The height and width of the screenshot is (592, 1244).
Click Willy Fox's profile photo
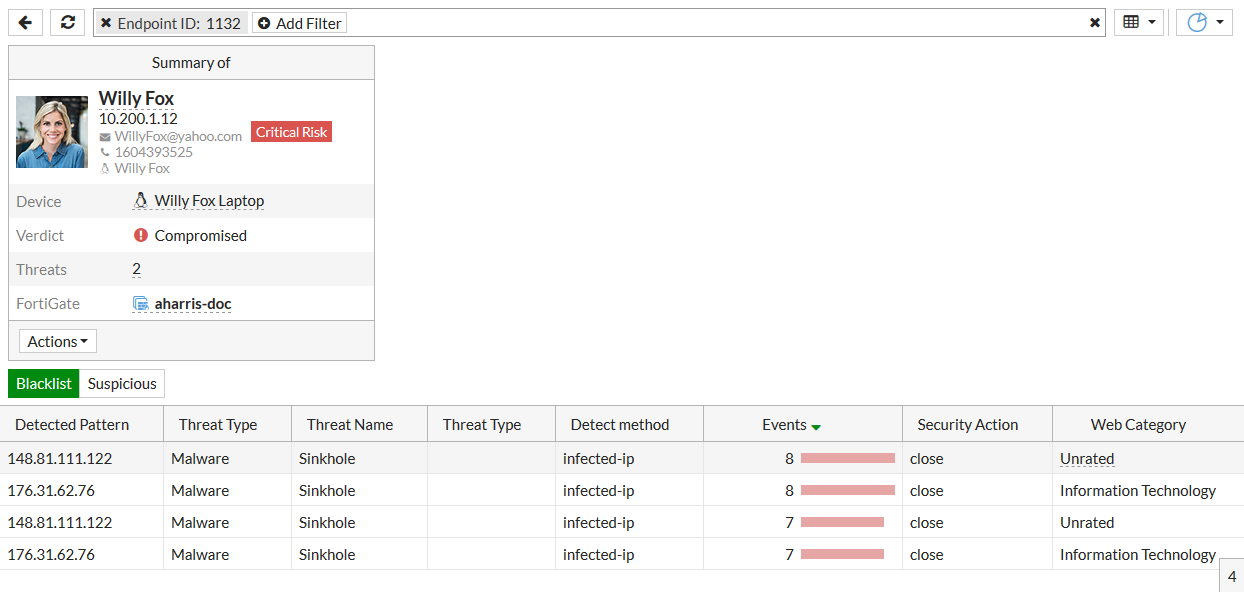52,132
